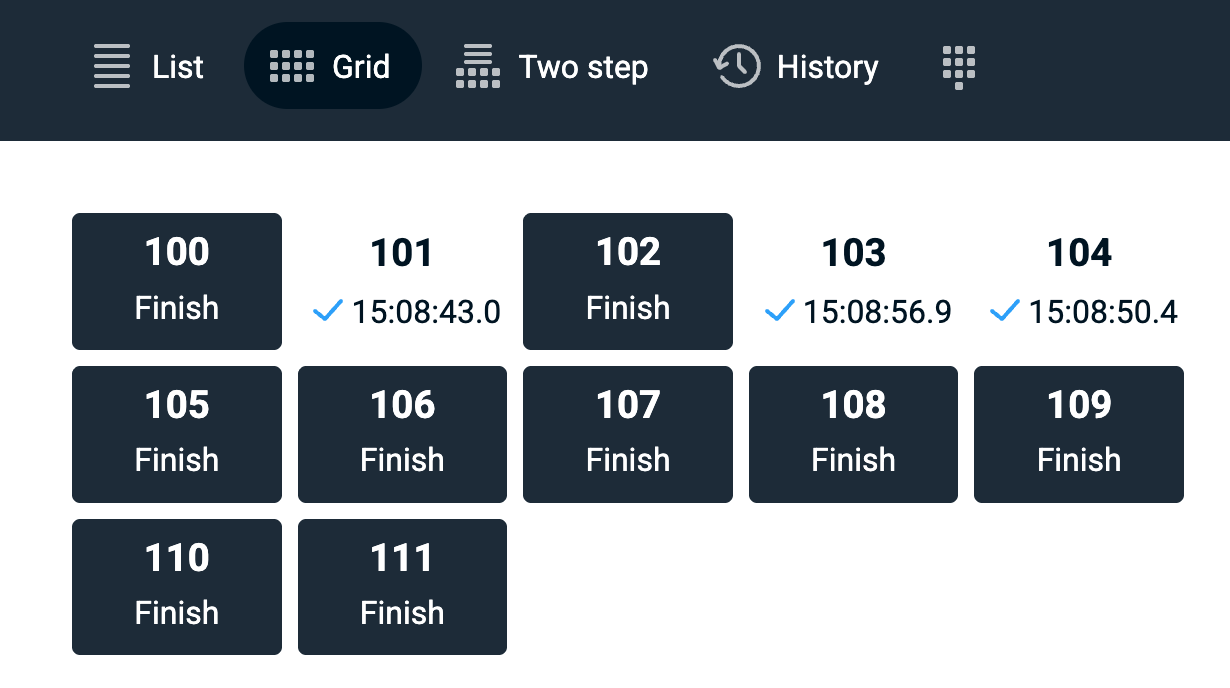The image size is (1230, 688).
Task: Click checkmark icon beside 15:08:50.4
Action: (x=1004, y=312)
